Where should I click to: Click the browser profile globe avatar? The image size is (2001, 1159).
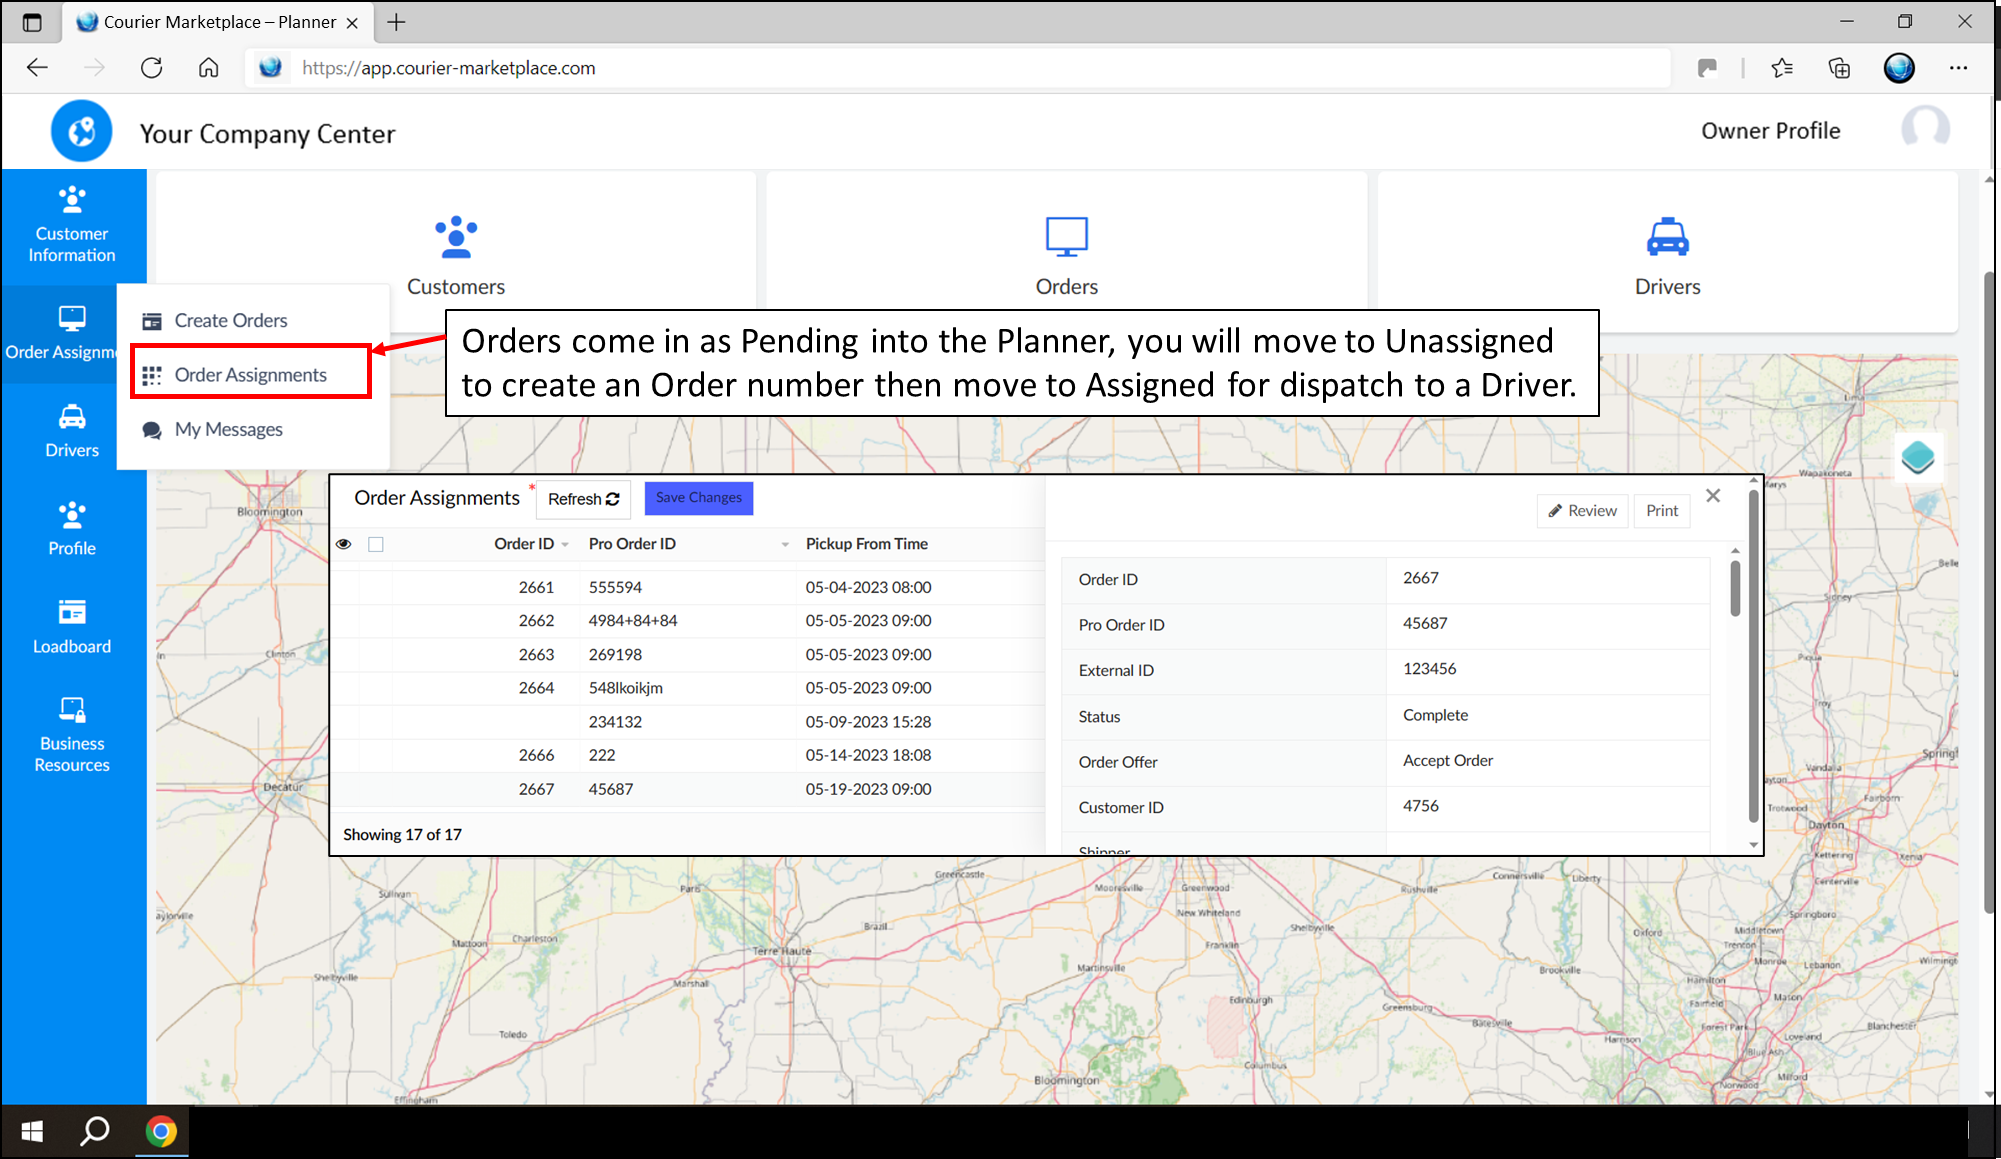pyautogui.click(x=1899, y=68)
